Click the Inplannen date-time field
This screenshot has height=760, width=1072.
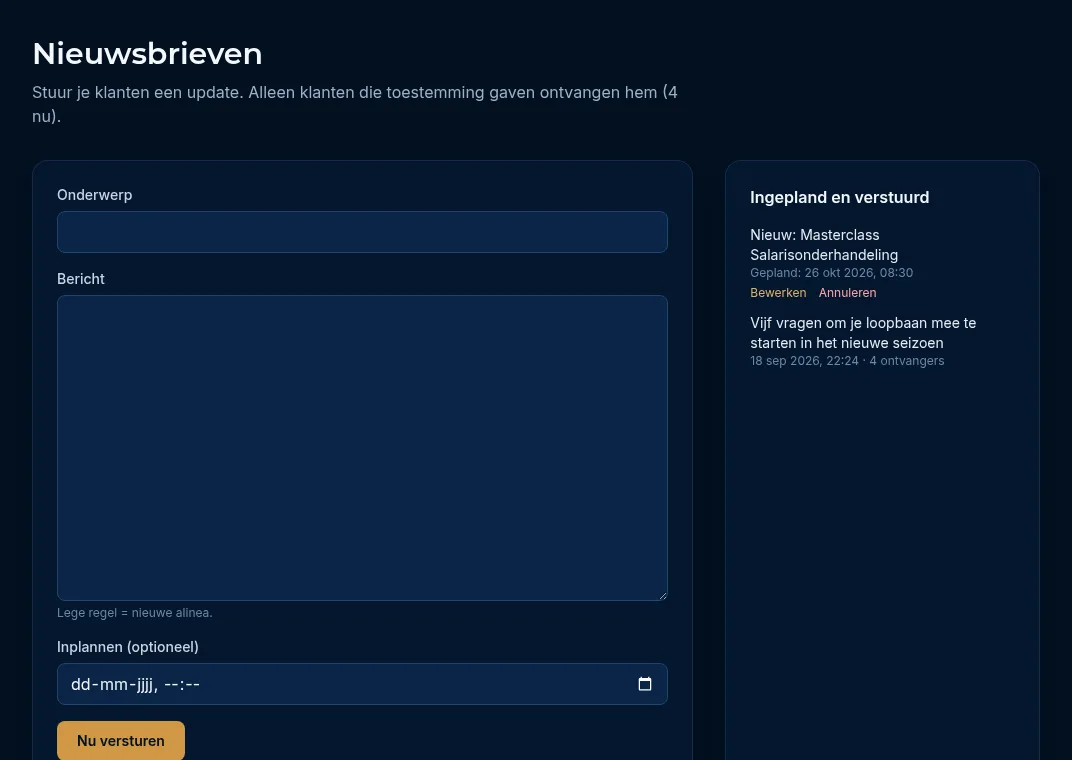click(x=362, y=684)
